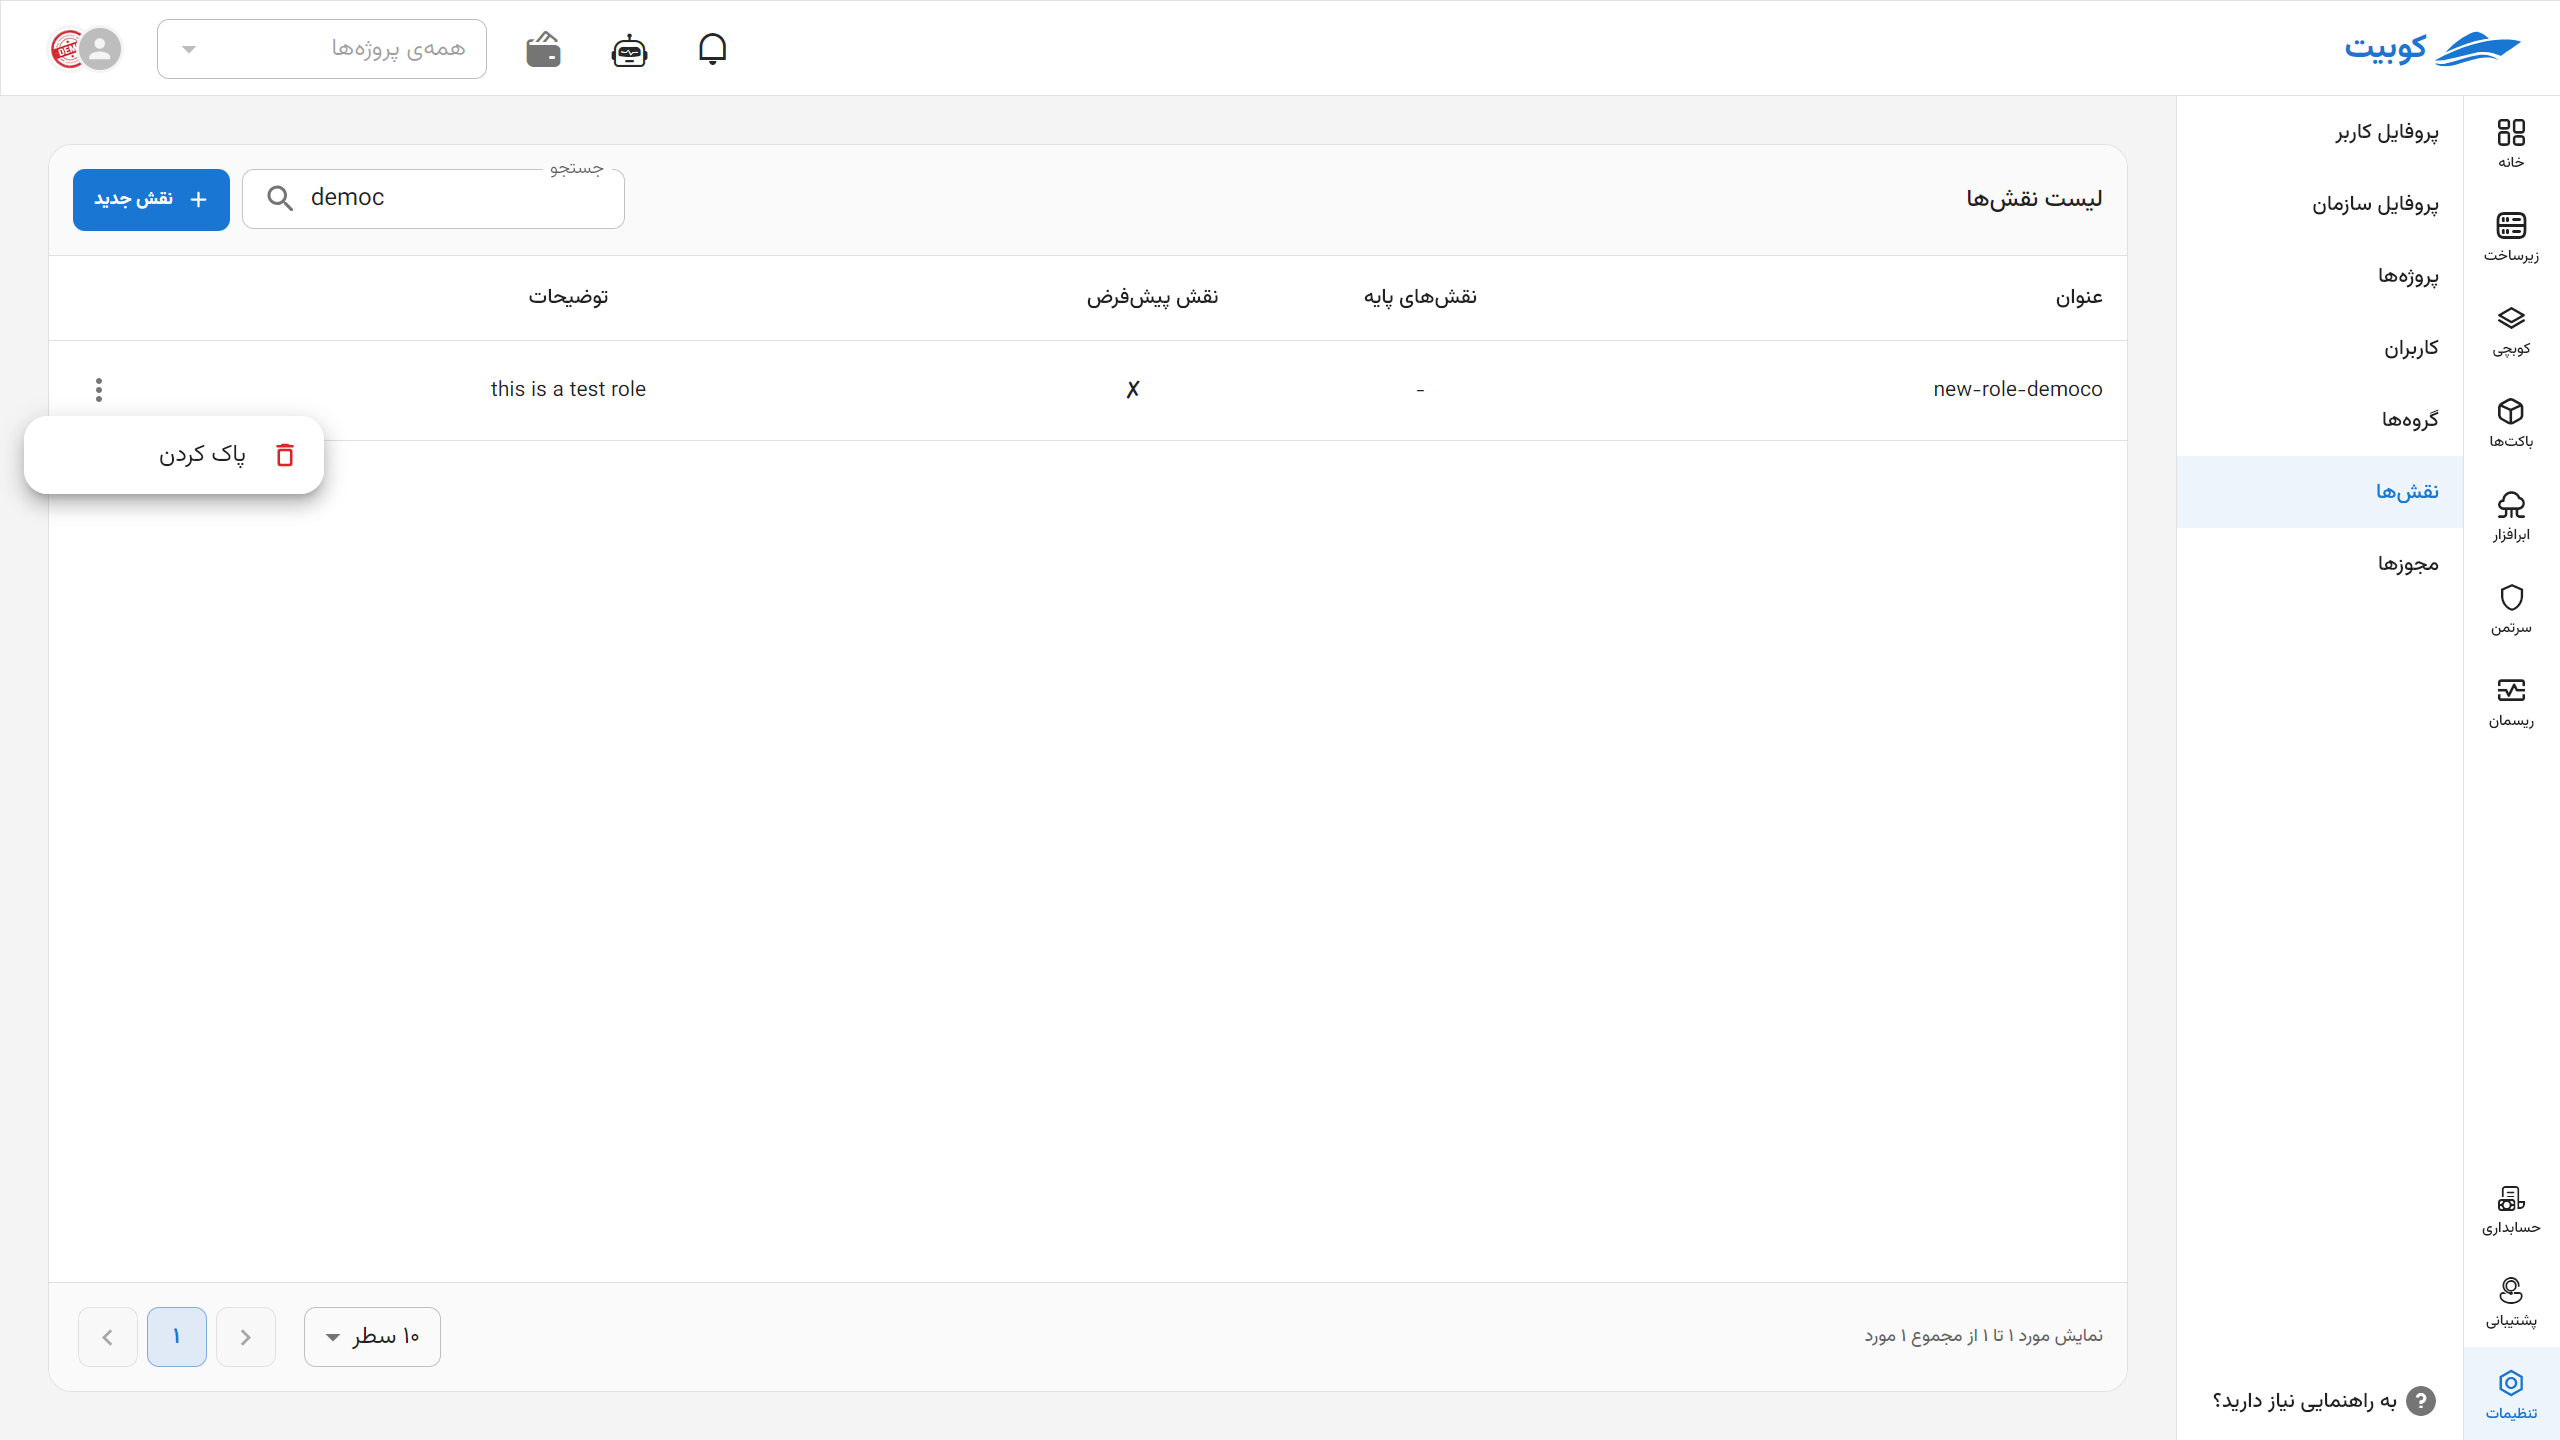Open پروفایل کاربر settings page
The height and width of the screenshot is (1440, 2560).
(x=2320, y=132)
